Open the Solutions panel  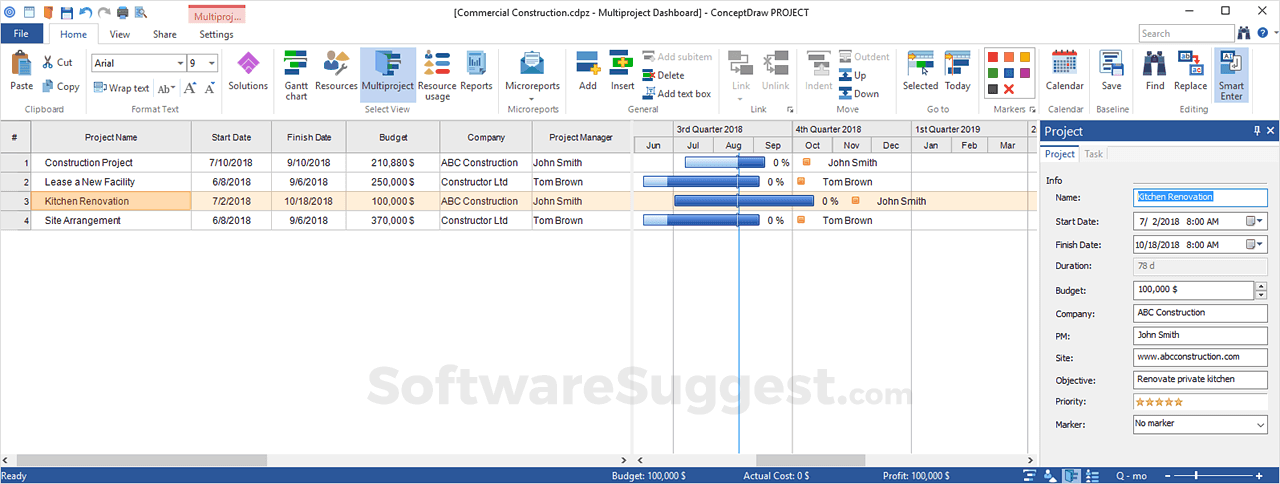(x=248, y=71)
